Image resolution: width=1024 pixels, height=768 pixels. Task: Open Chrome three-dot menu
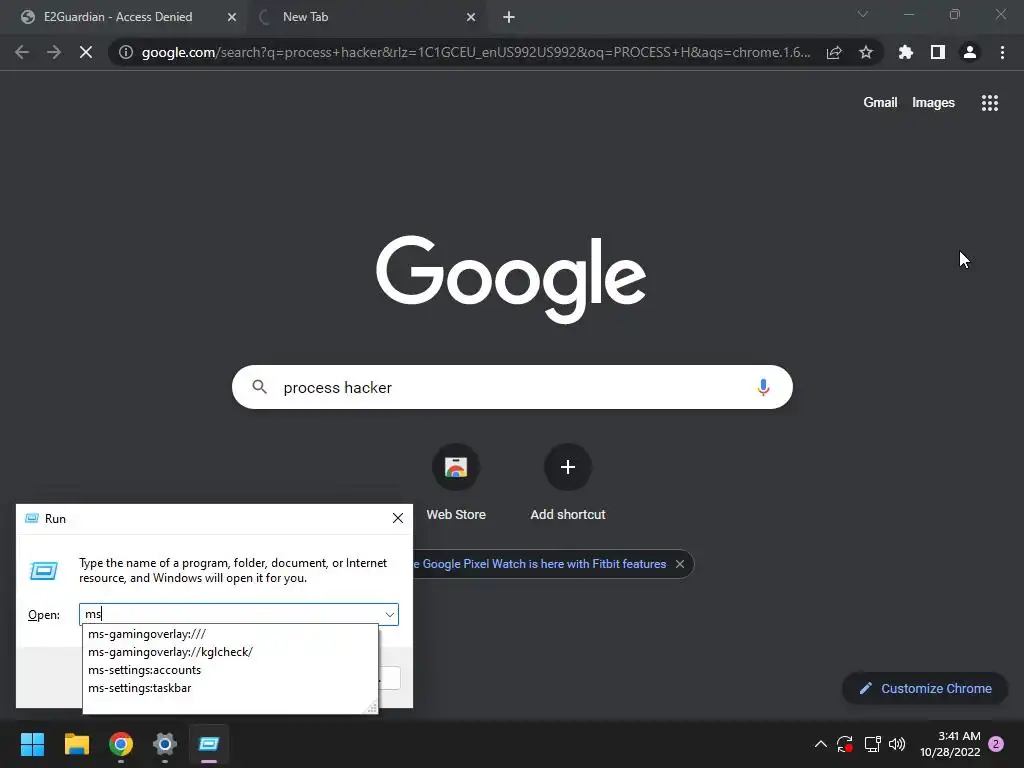(1002, 52)
